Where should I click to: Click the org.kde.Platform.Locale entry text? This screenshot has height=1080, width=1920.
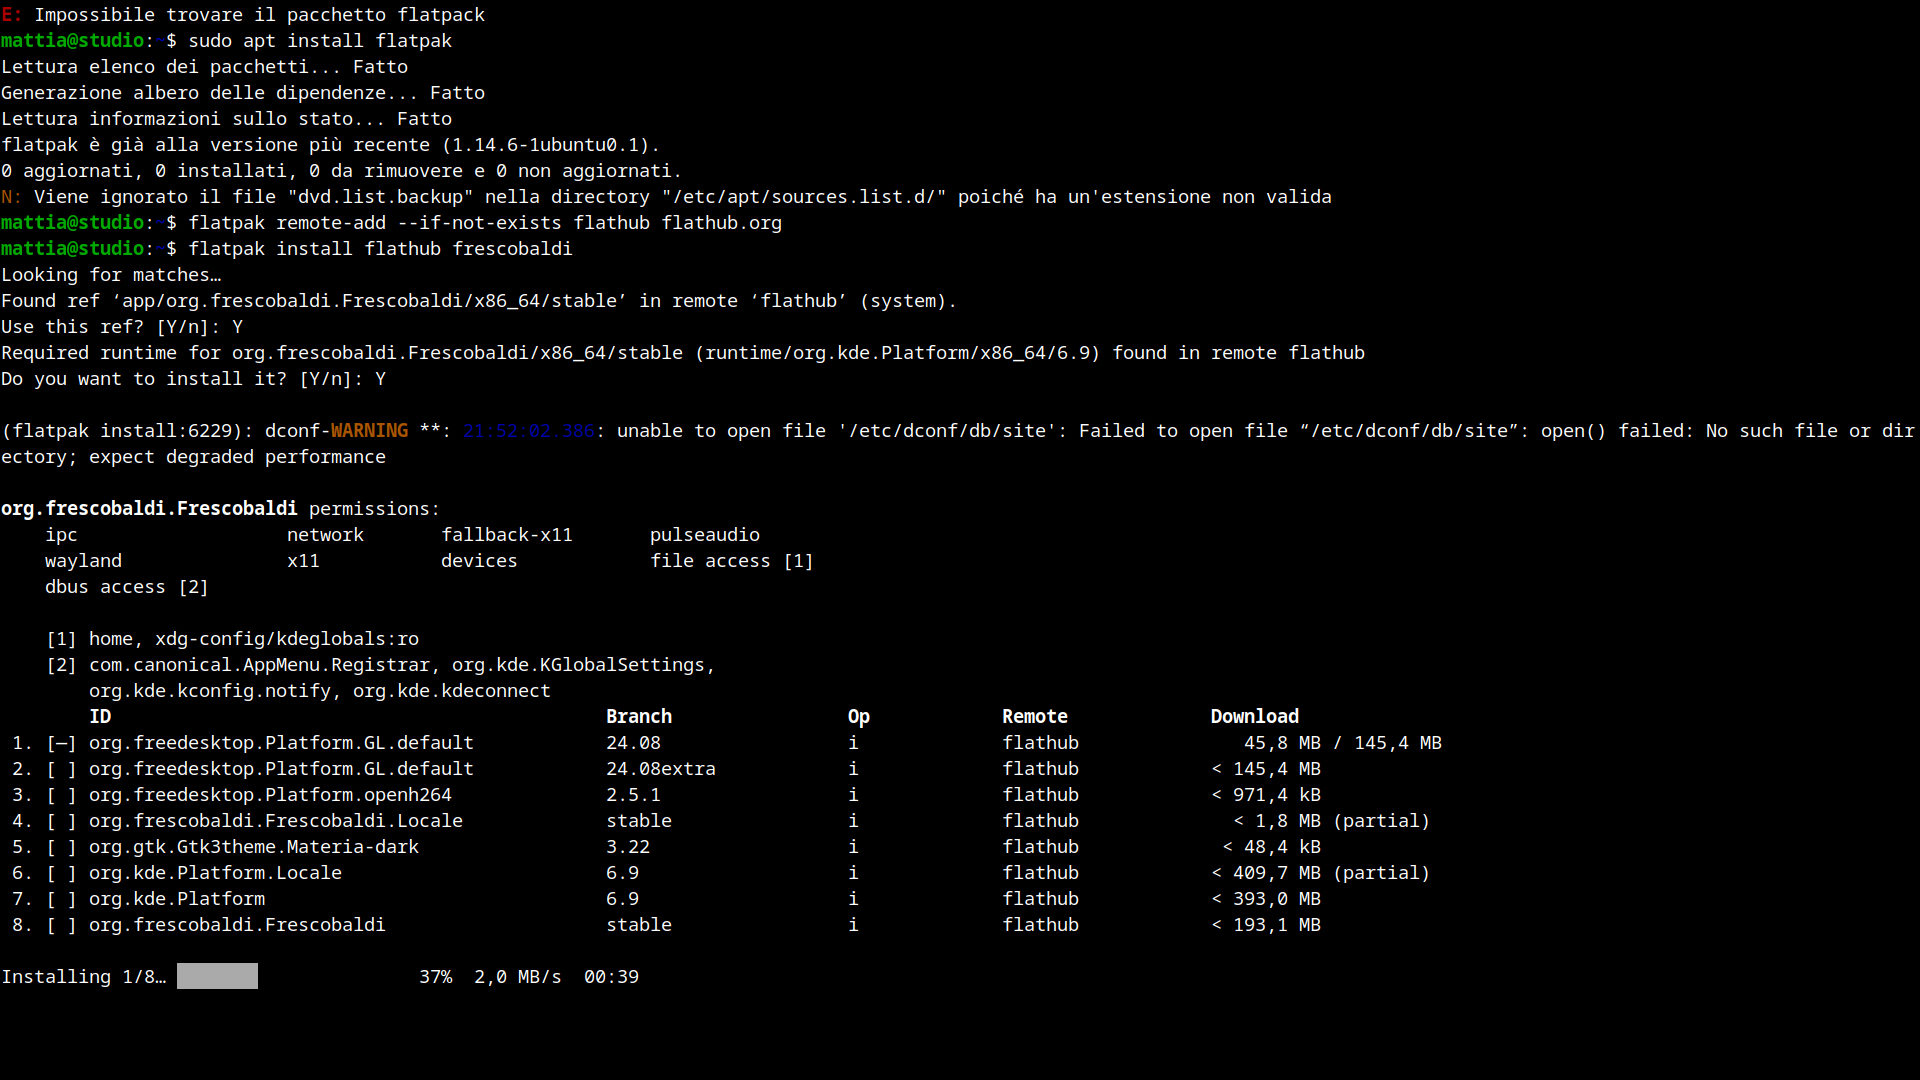point(215,873)
